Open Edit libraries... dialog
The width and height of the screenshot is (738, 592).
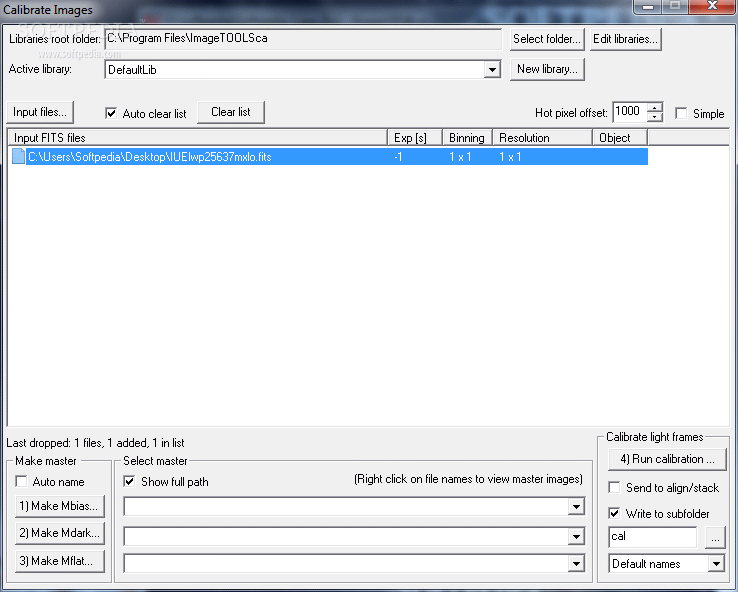coord(626,39)
